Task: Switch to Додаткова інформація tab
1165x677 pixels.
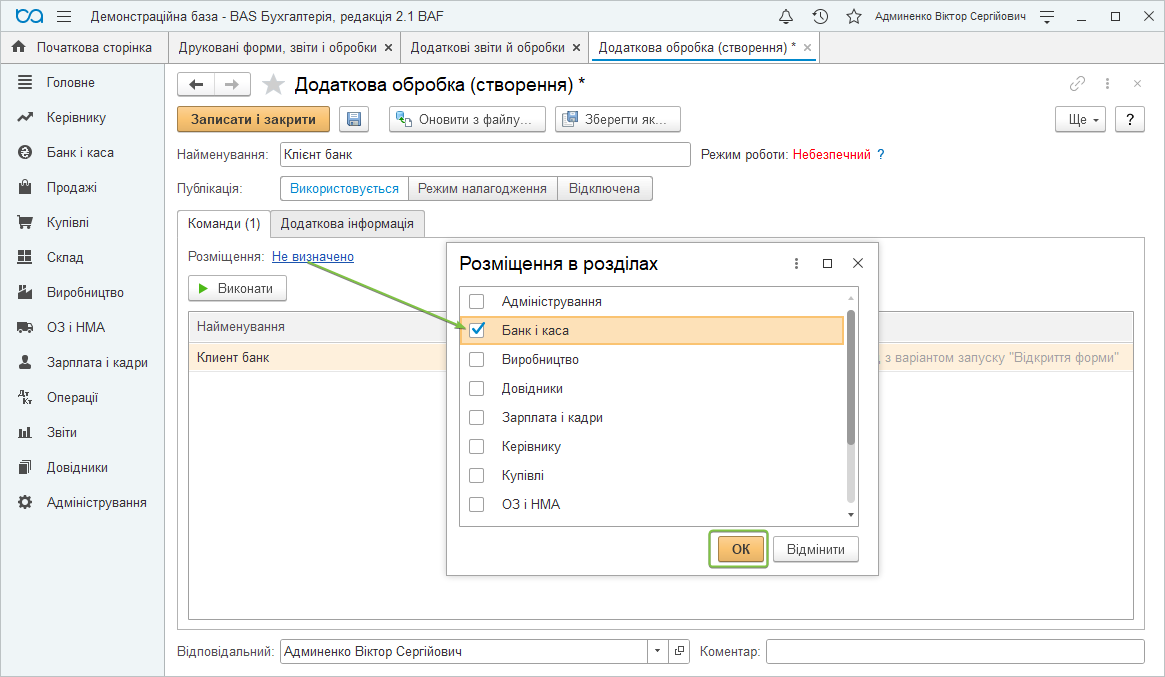Action: point(347,224)
